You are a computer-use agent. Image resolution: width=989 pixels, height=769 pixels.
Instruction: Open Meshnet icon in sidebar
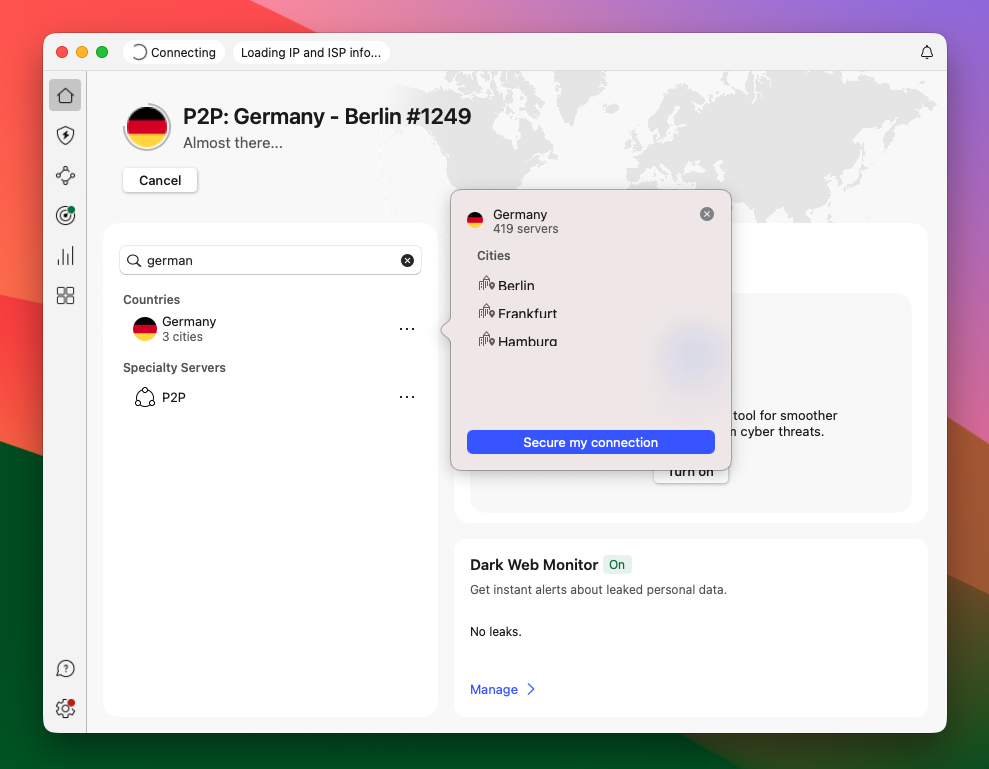pyautogui.click(x=65, y=176)
